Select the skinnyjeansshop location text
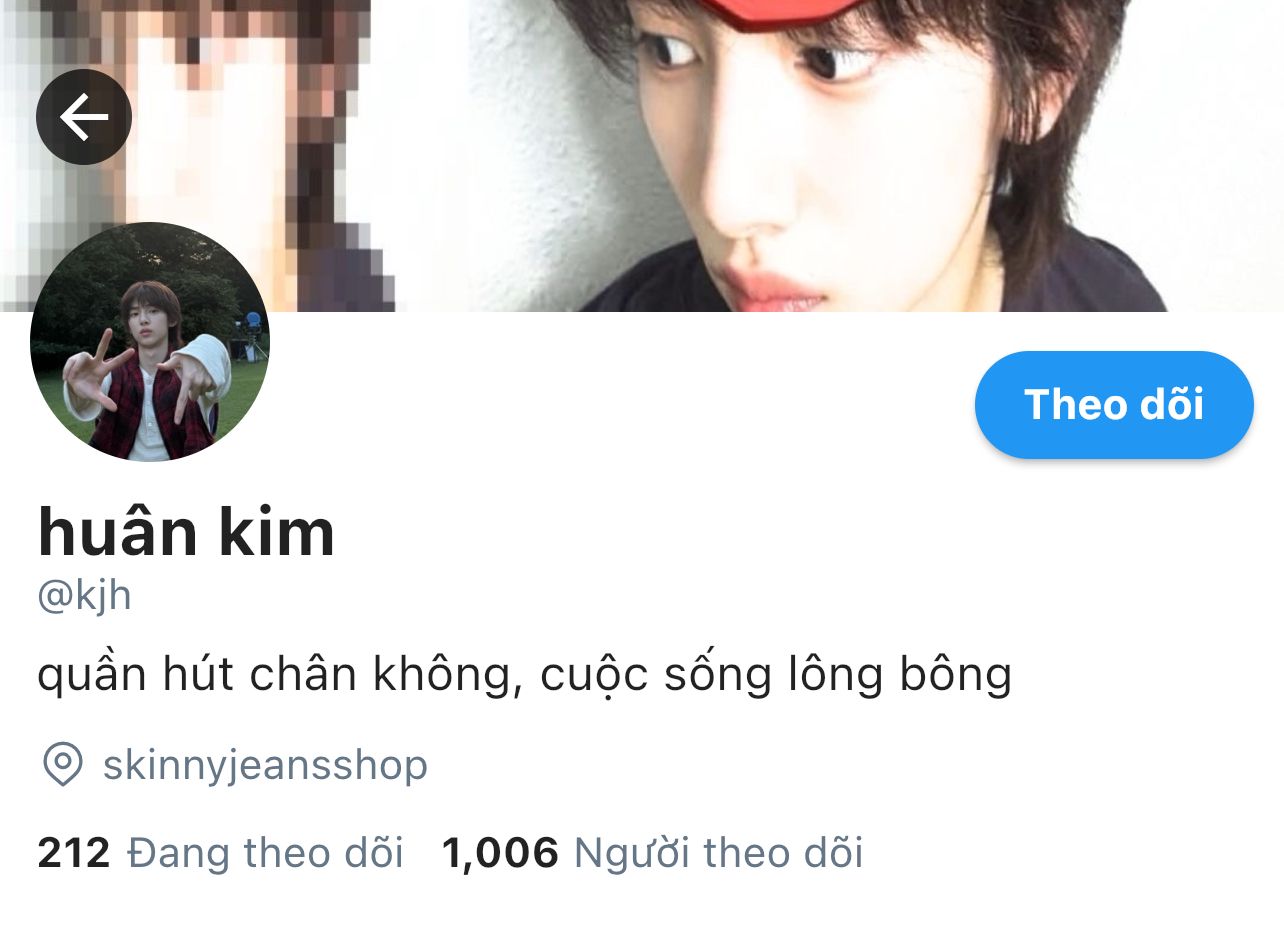 click(265, 766)
